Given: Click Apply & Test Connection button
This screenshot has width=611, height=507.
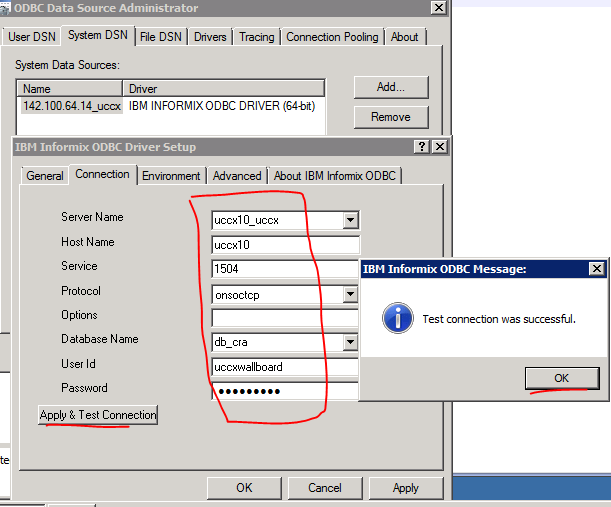Looking at the screenshot, I should (98, 415).
